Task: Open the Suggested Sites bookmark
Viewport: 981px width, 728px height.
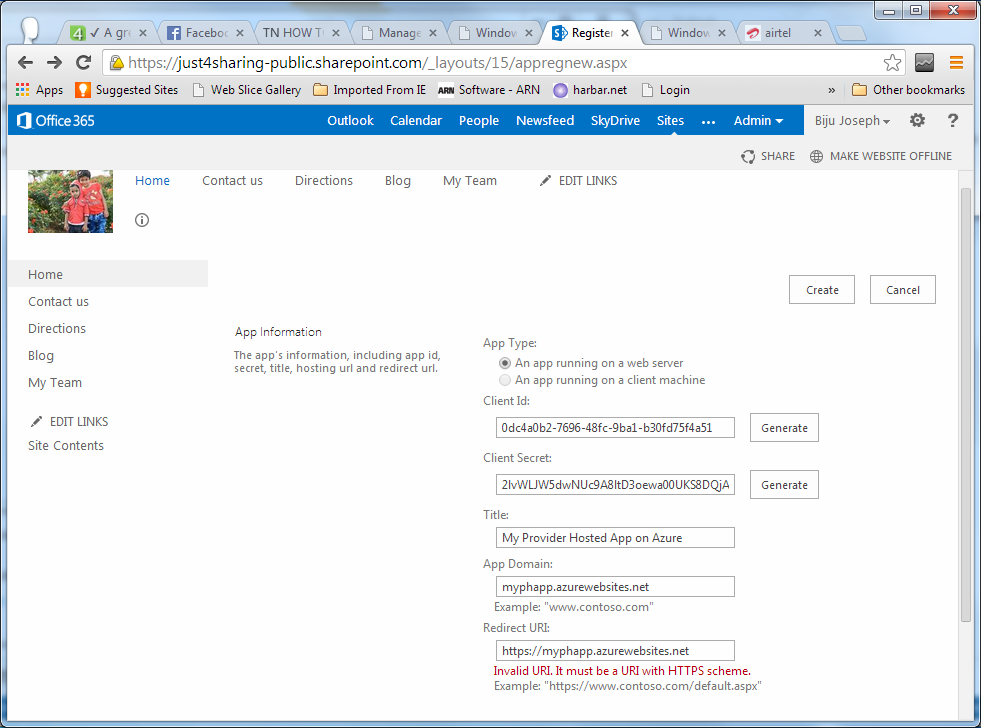Action: [126, 90]
